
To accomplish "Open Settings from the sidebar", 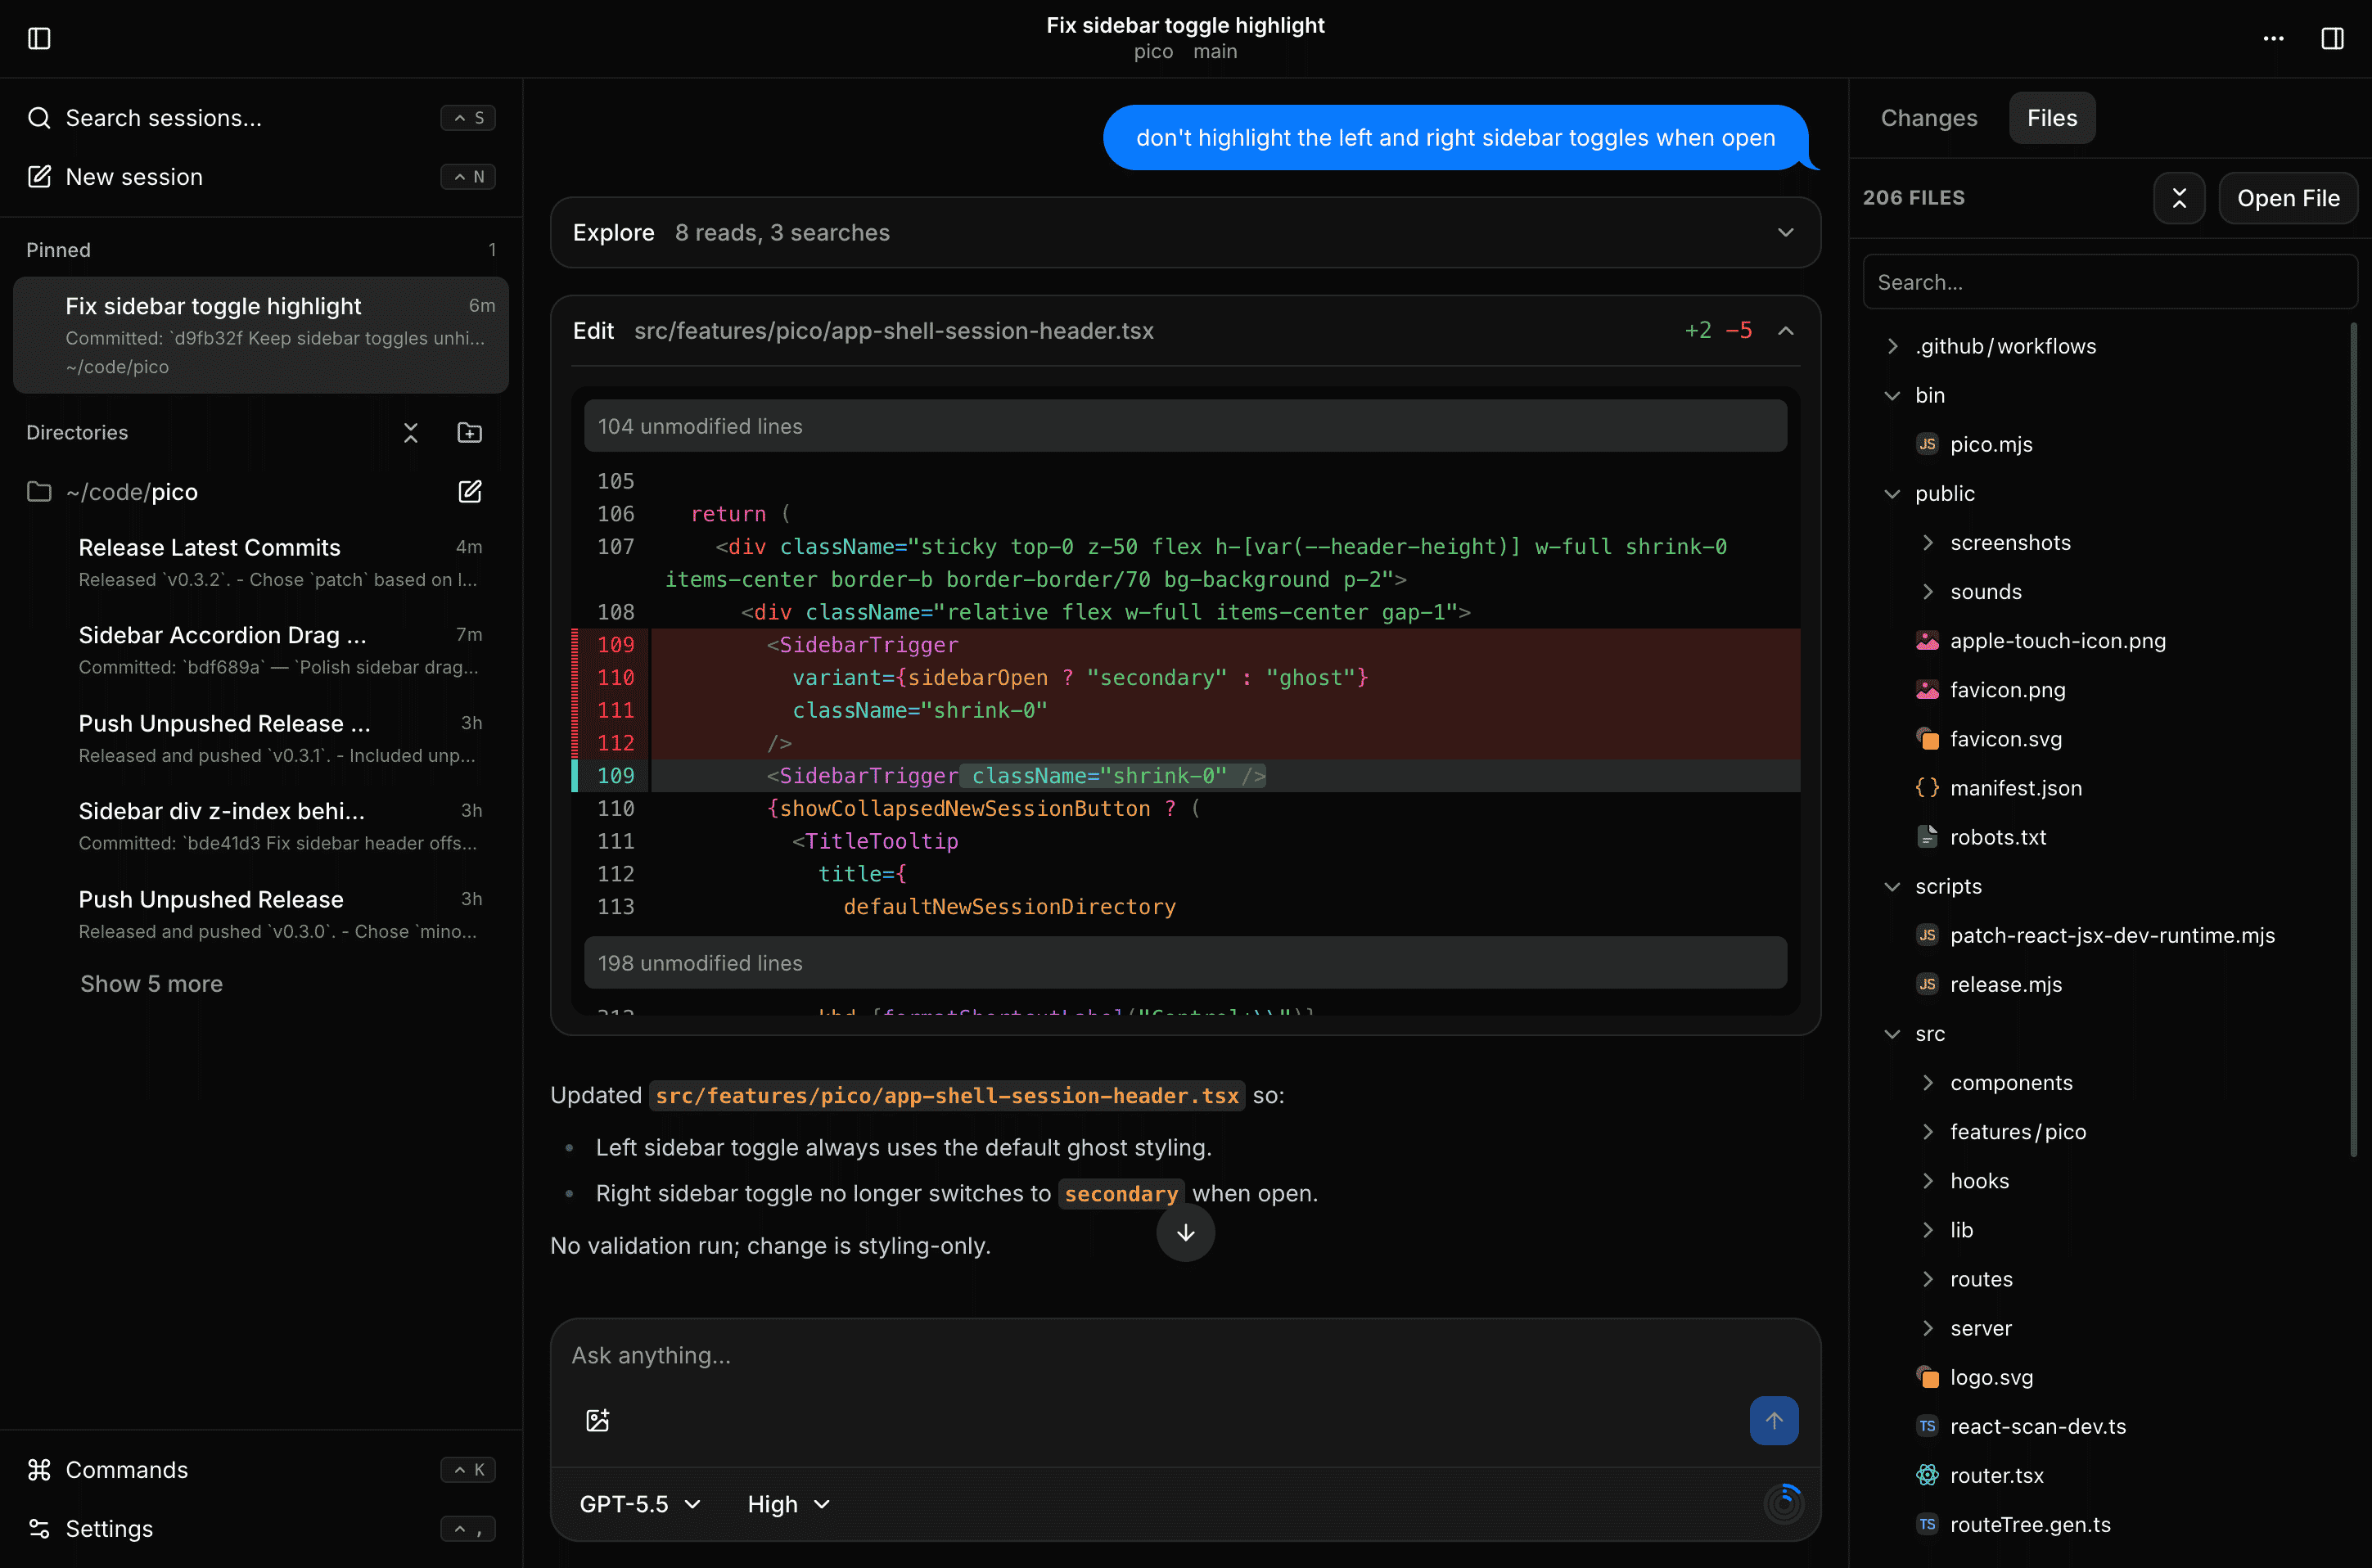I will [261, 1529].
